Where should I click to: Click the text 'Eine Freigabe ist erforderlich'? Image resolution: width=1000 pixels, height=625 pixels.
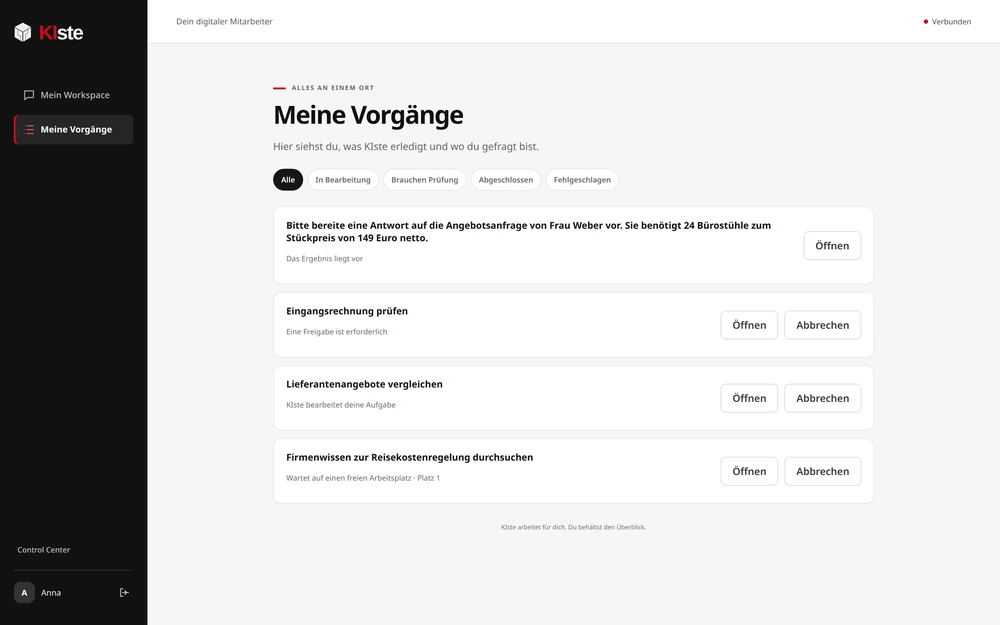337,332
